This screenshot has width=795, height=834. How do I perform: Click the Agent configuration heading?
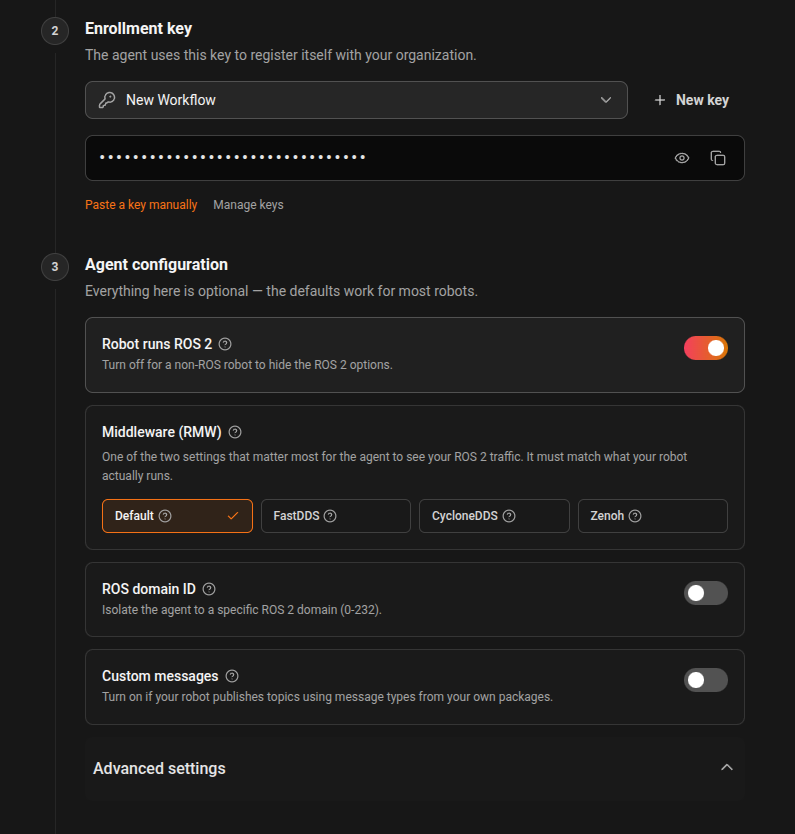156,264
